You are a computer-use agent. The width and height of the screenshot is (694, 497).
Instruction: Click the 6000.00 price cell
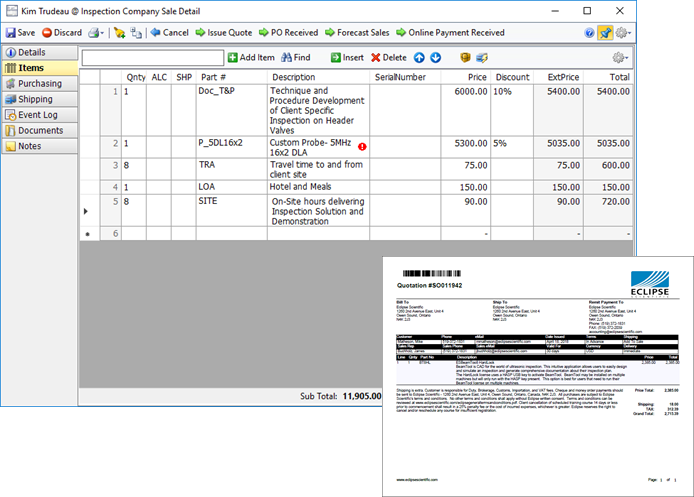point(465,110)
